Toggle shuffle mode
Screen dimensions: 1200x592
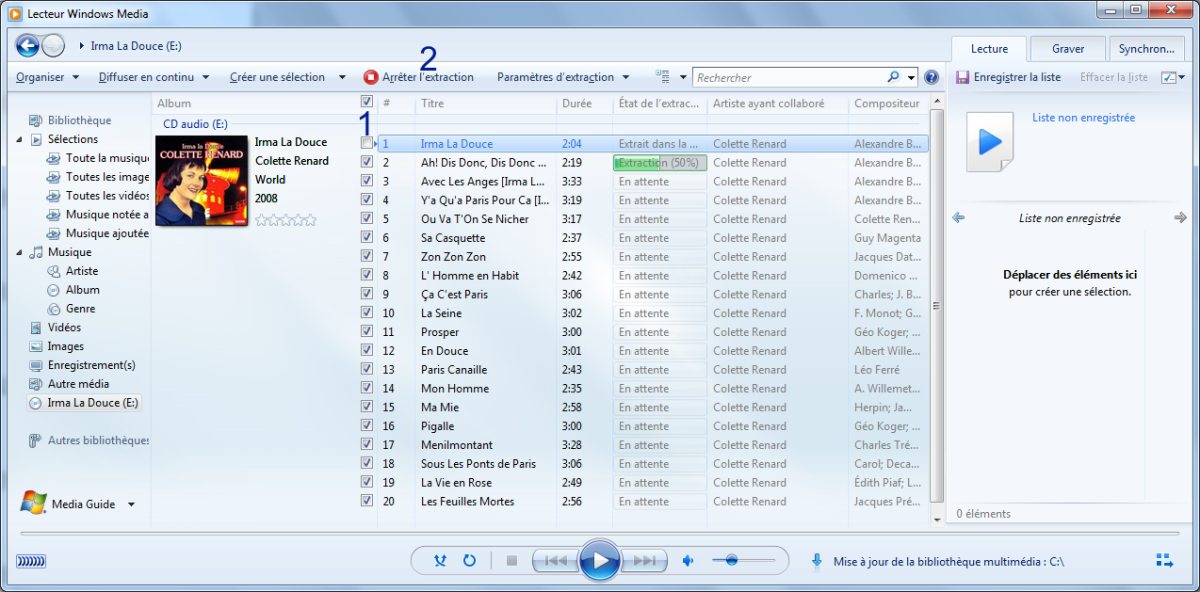pos(440,560)
